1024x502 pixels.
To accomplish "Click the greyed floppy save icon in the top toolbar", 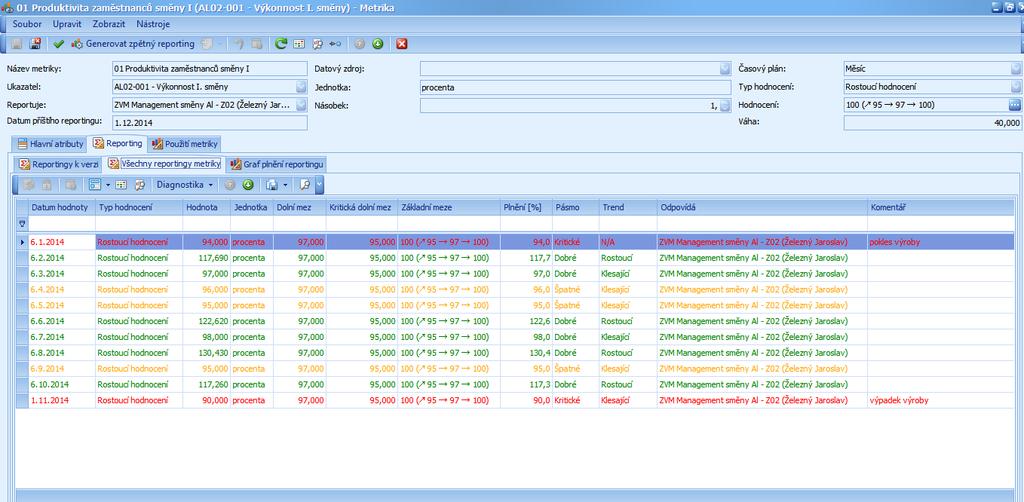I will tap(18, 44).
